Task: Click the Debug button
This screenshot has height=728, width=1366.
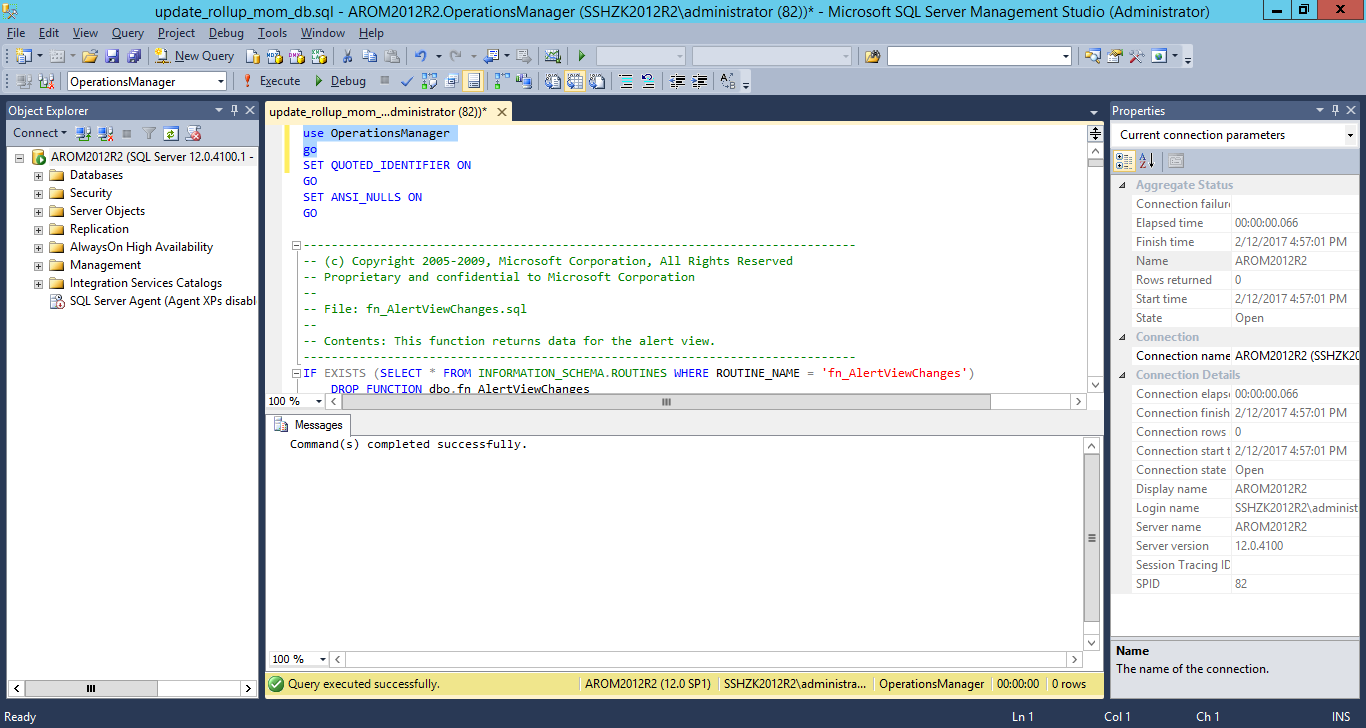Action: [346, 80]
